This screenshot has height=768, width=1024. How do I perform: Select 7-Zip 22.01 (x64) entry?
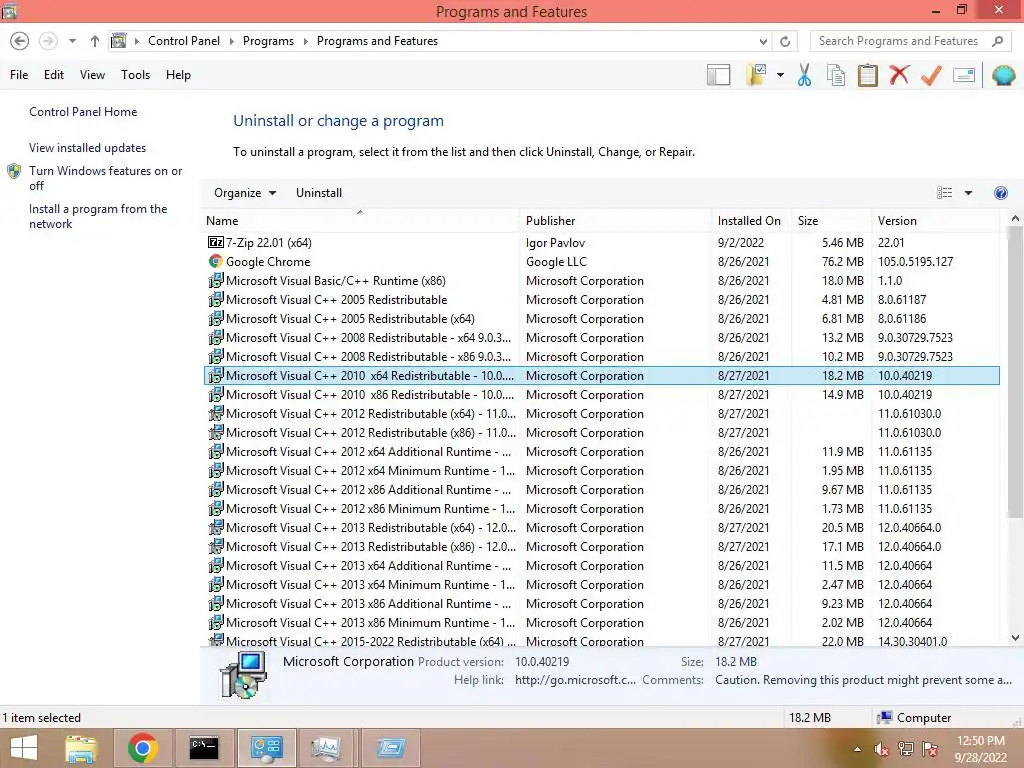click(x=602, y=243)
